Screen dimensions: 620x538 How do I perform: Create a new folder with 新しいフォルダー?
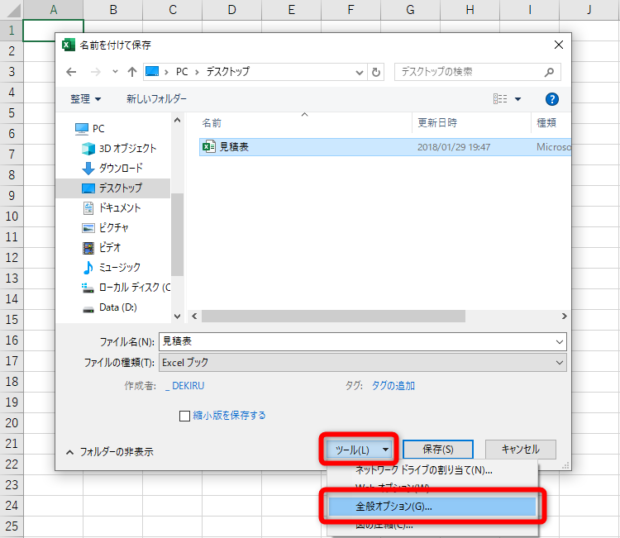pyautogui.click(x=157, y=99)
